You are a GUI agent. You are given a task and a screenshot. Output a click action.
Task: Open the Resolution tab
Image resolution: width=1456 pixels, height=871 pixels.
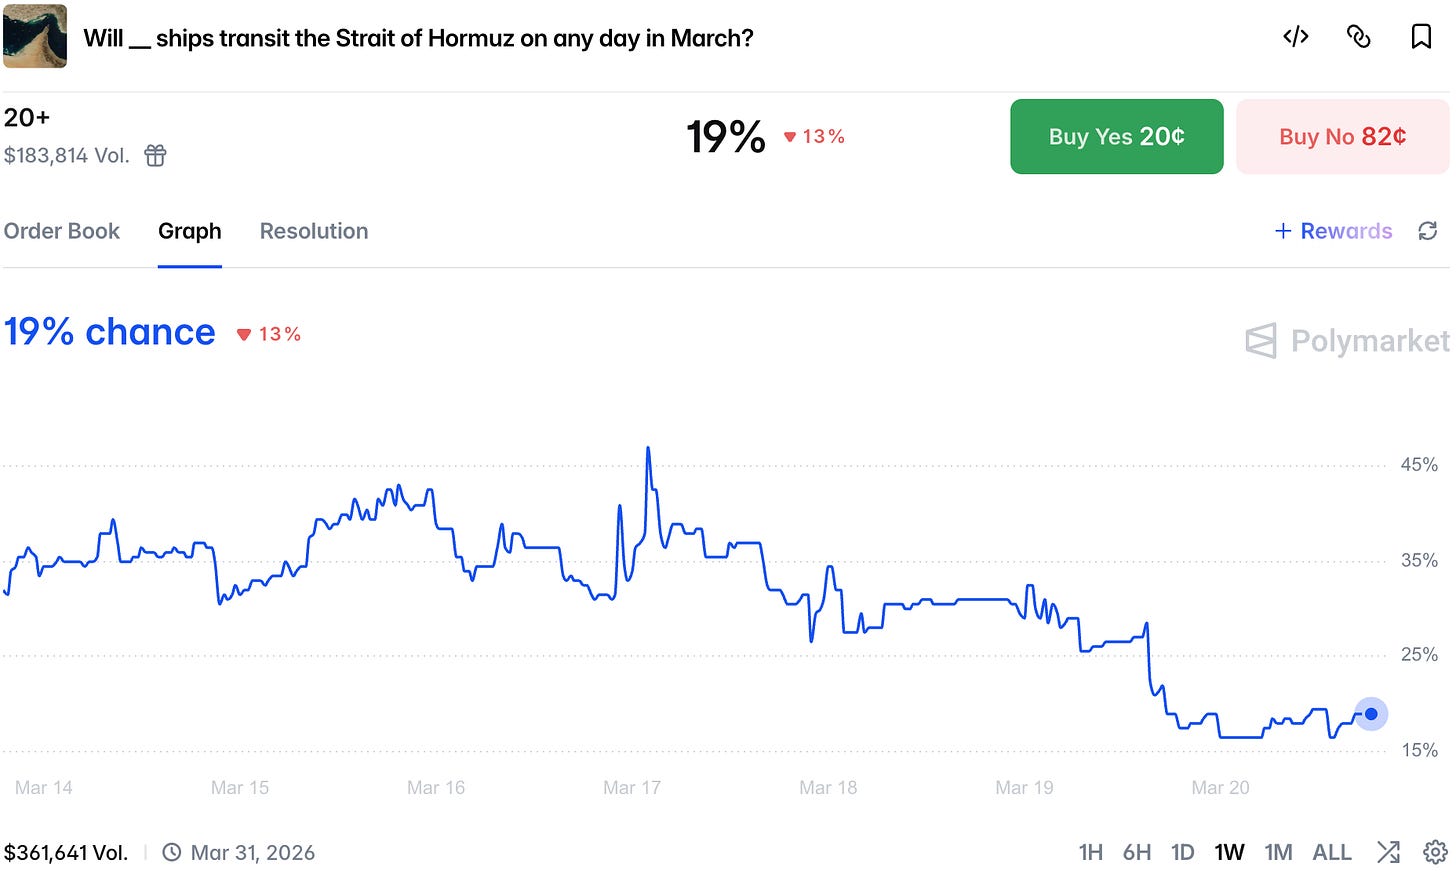click(x=314, y=231)
